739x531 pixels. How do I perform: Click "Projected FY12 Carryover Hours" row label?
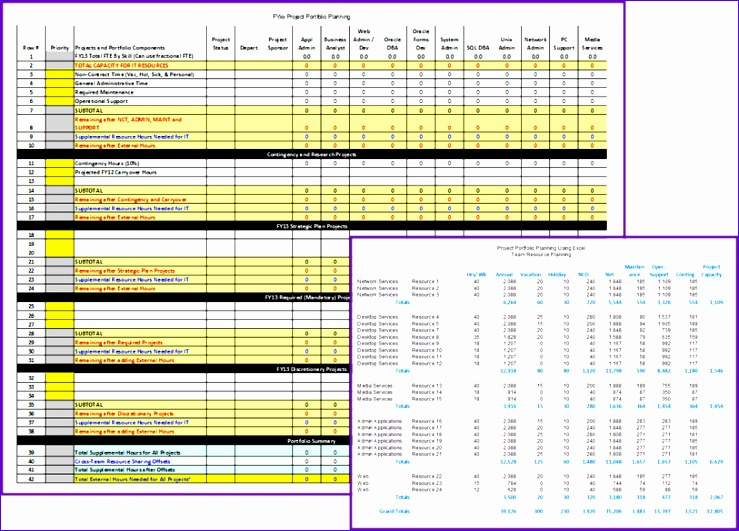116,172
